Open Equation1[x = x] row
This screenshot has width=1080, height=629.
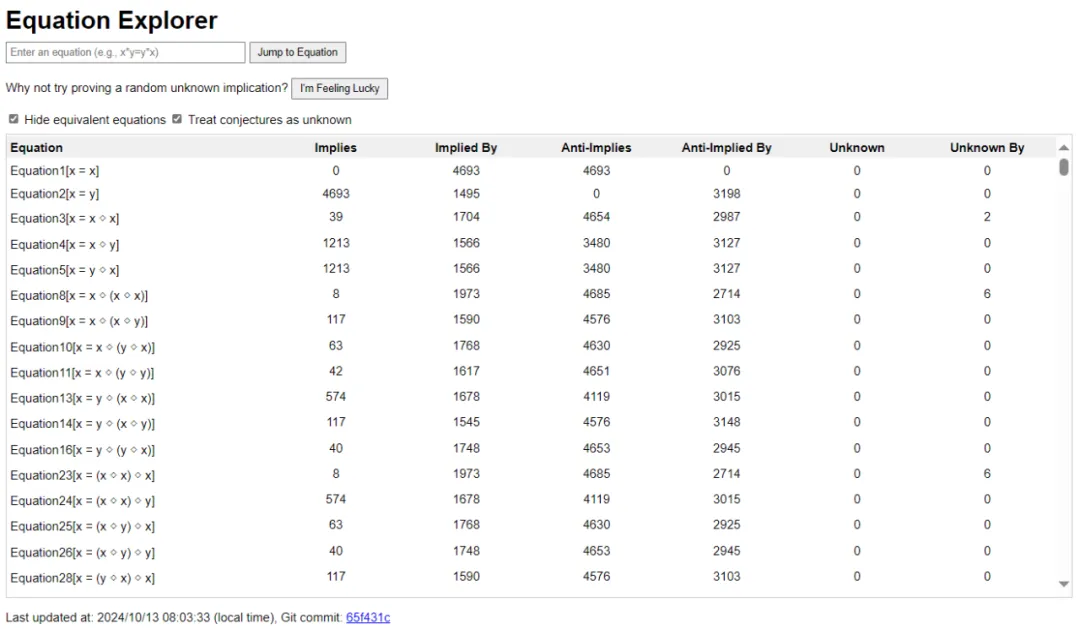pyautogui.click(x=54, y=171)
